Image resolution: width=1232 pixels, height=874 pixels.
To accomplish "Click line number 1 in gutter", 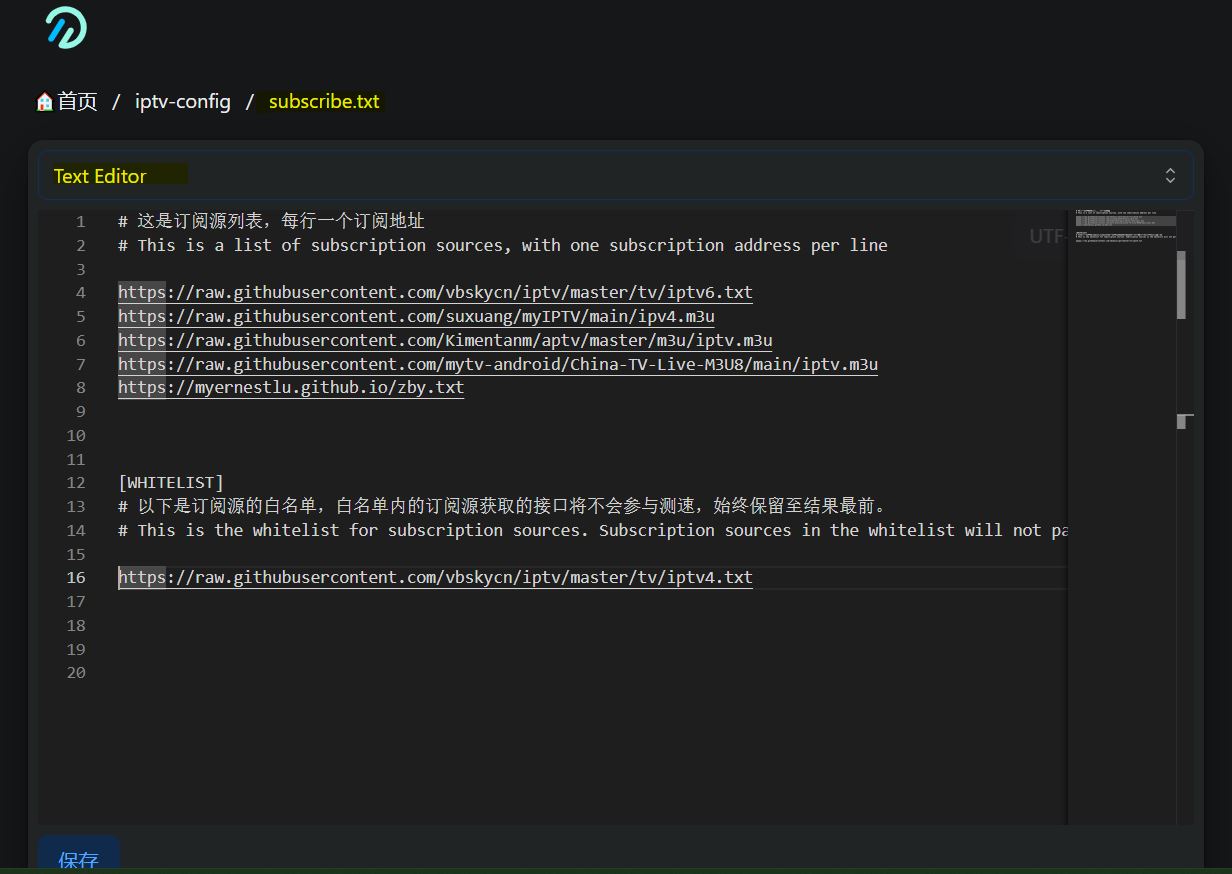I will coord(80,222).
